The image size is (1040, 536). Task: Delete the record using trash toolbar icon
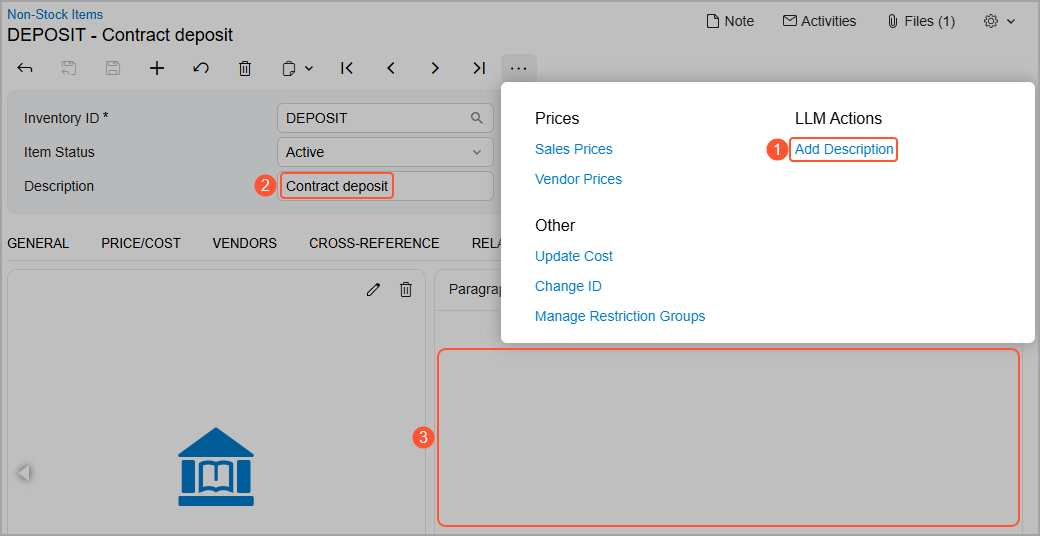pyautogui.click(x=245, y=68)
